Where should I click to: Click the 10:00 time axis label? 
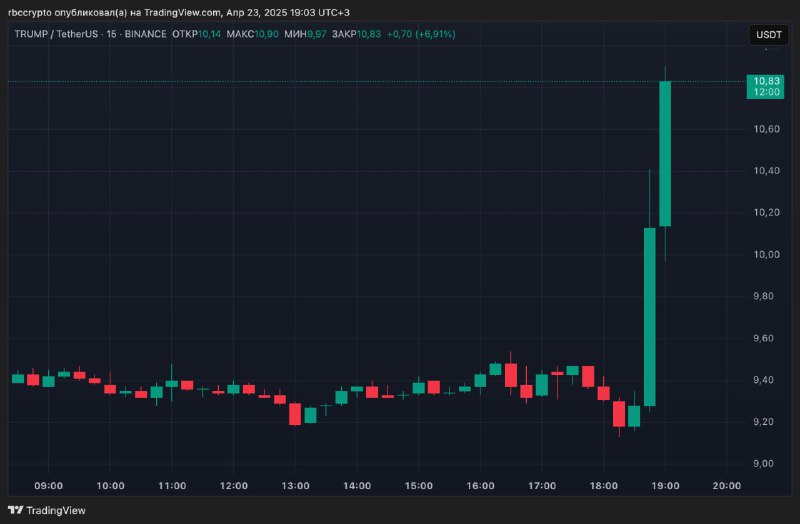click(x=110, y=486)
